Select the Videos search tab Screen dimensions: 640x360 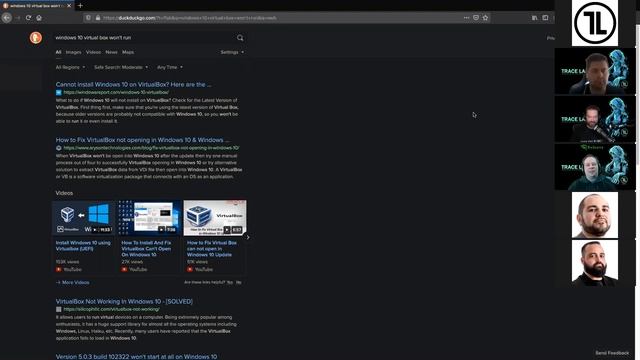point(93,52)
